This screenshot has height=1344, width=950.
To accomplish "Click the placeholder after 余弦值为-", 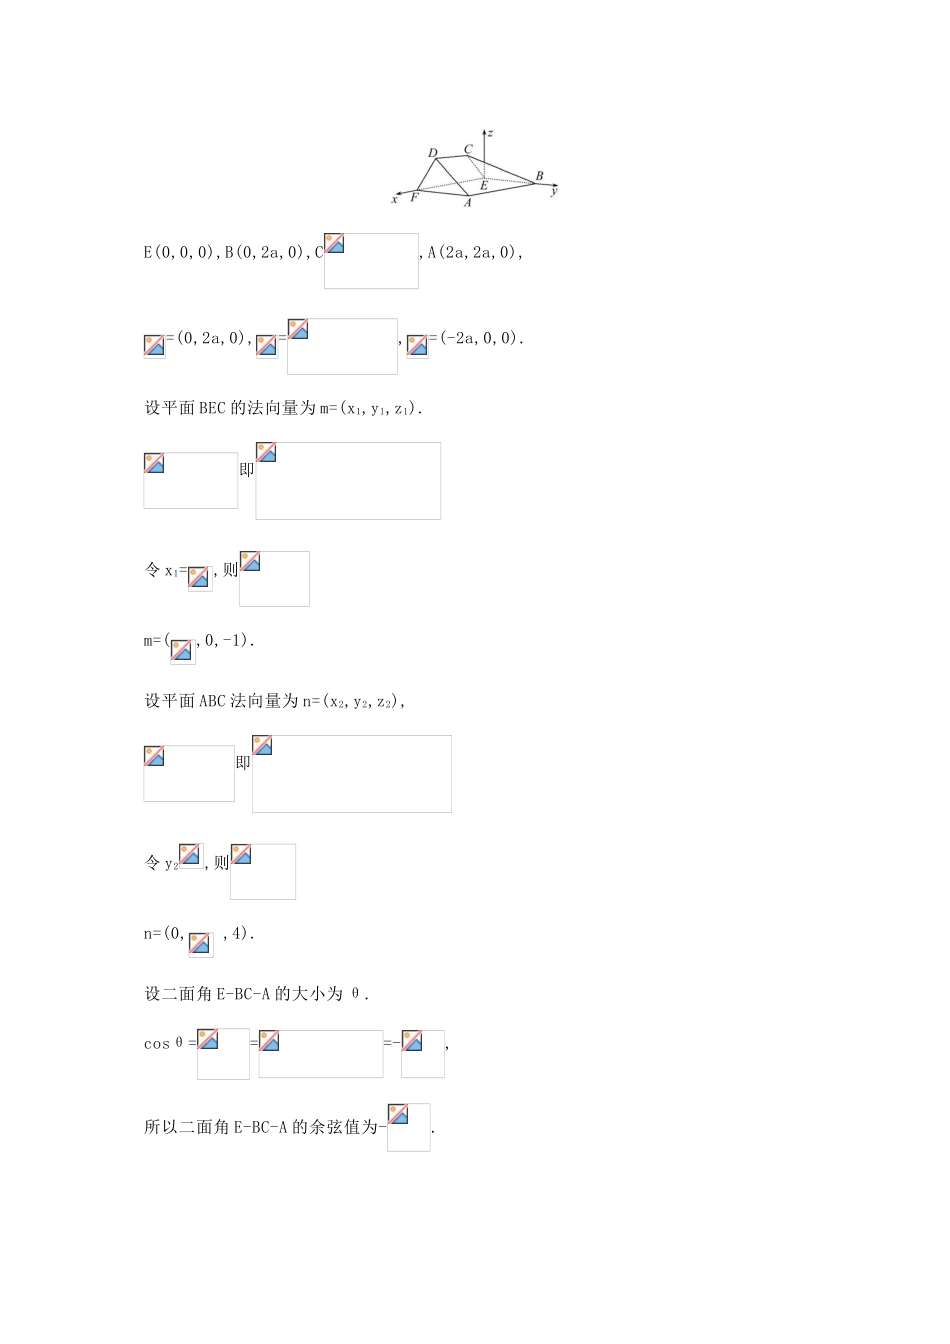I will 409,1127.
